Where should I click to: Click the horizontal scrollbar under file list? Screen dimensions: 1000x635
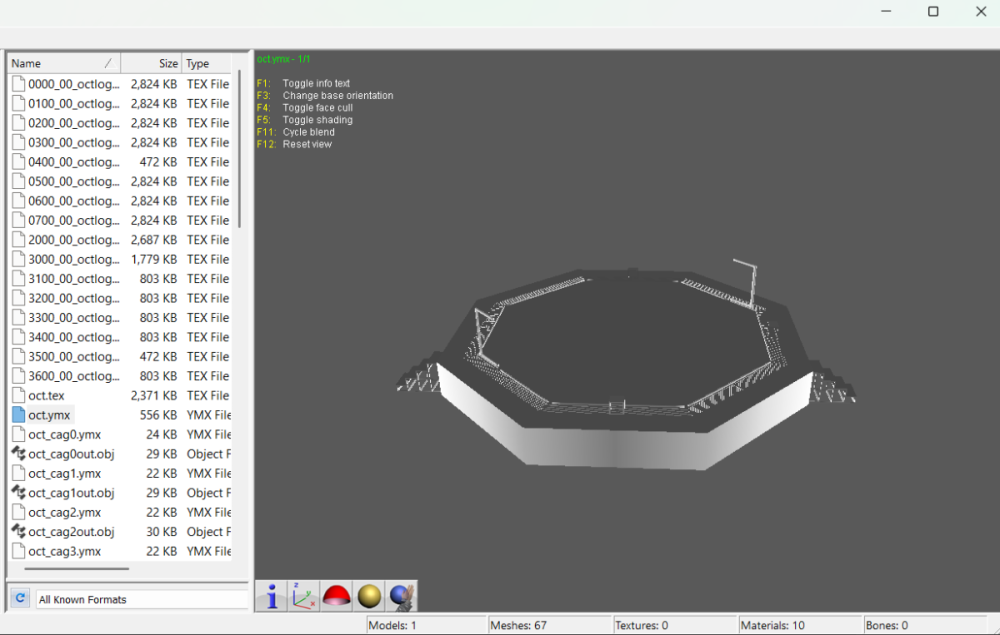[x=77, y=568]
